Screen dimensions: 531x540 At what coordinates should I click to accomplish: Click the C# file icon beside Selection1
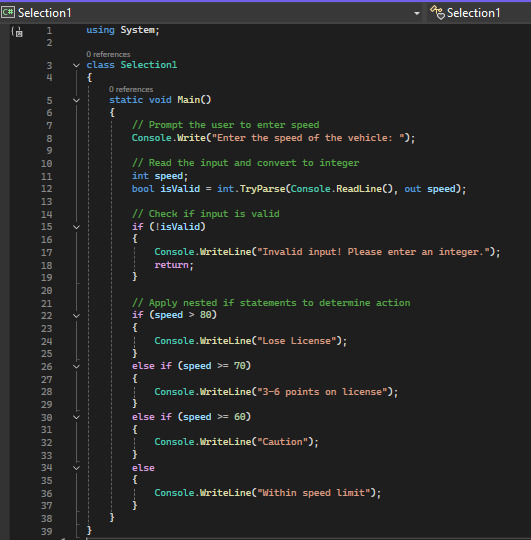(x=8, y=12)
